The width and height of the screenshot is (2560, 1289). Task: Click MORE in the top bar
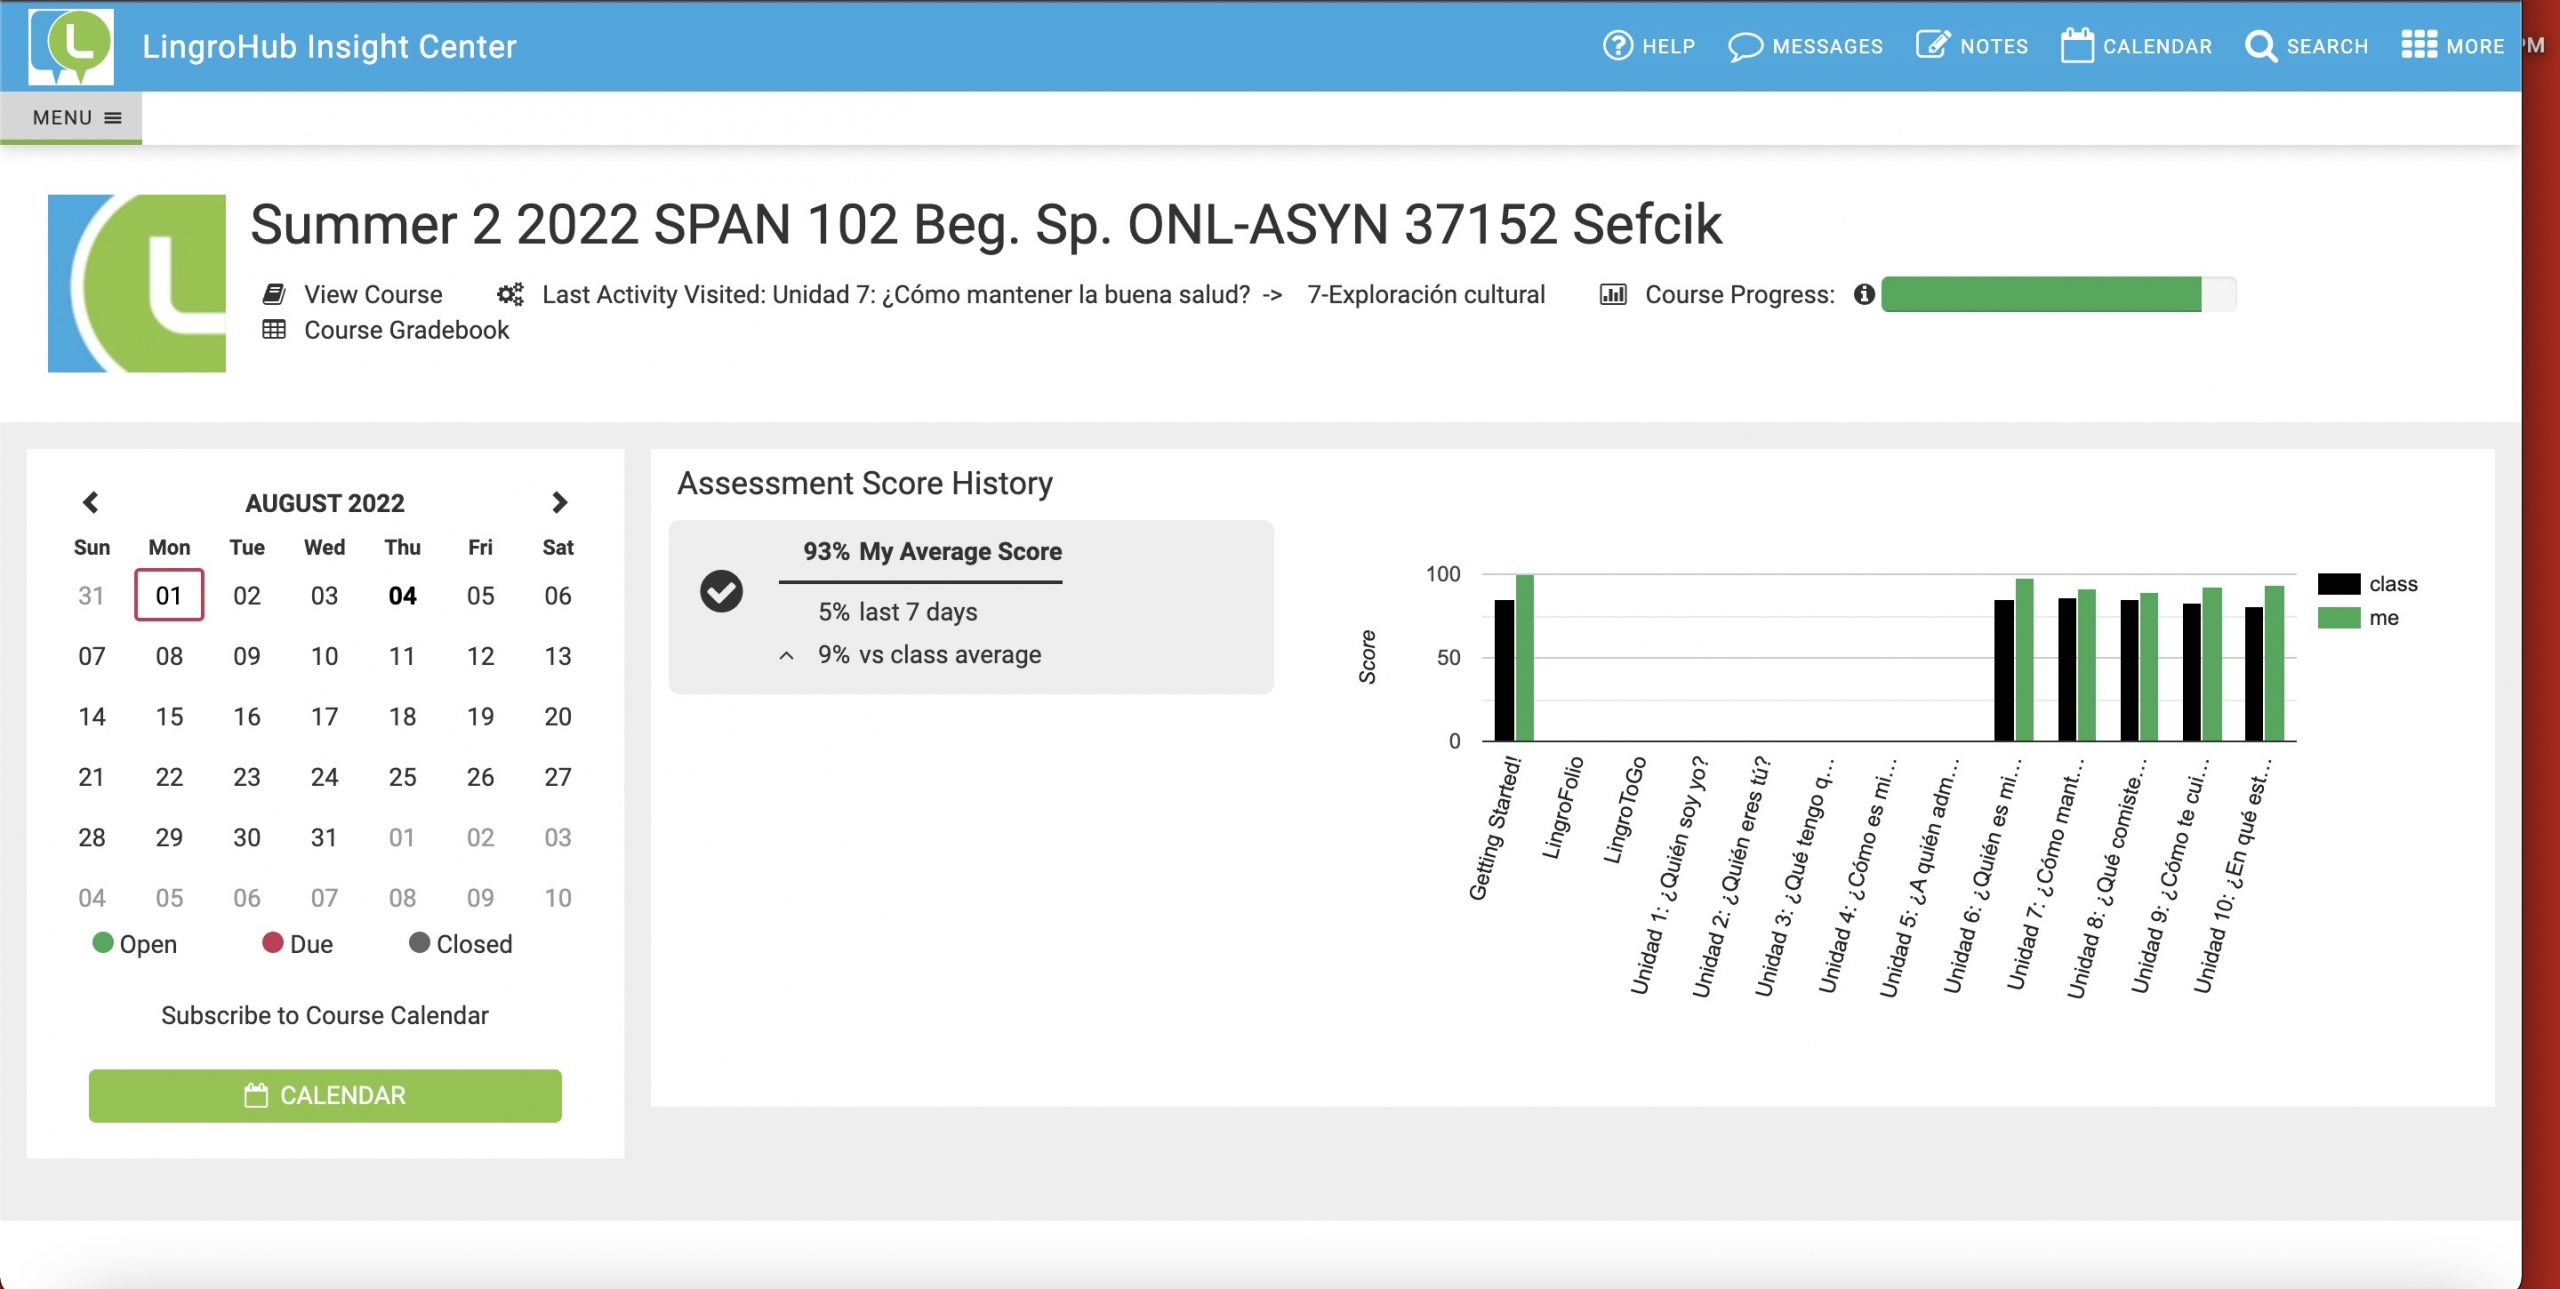tap(2475, 46)
